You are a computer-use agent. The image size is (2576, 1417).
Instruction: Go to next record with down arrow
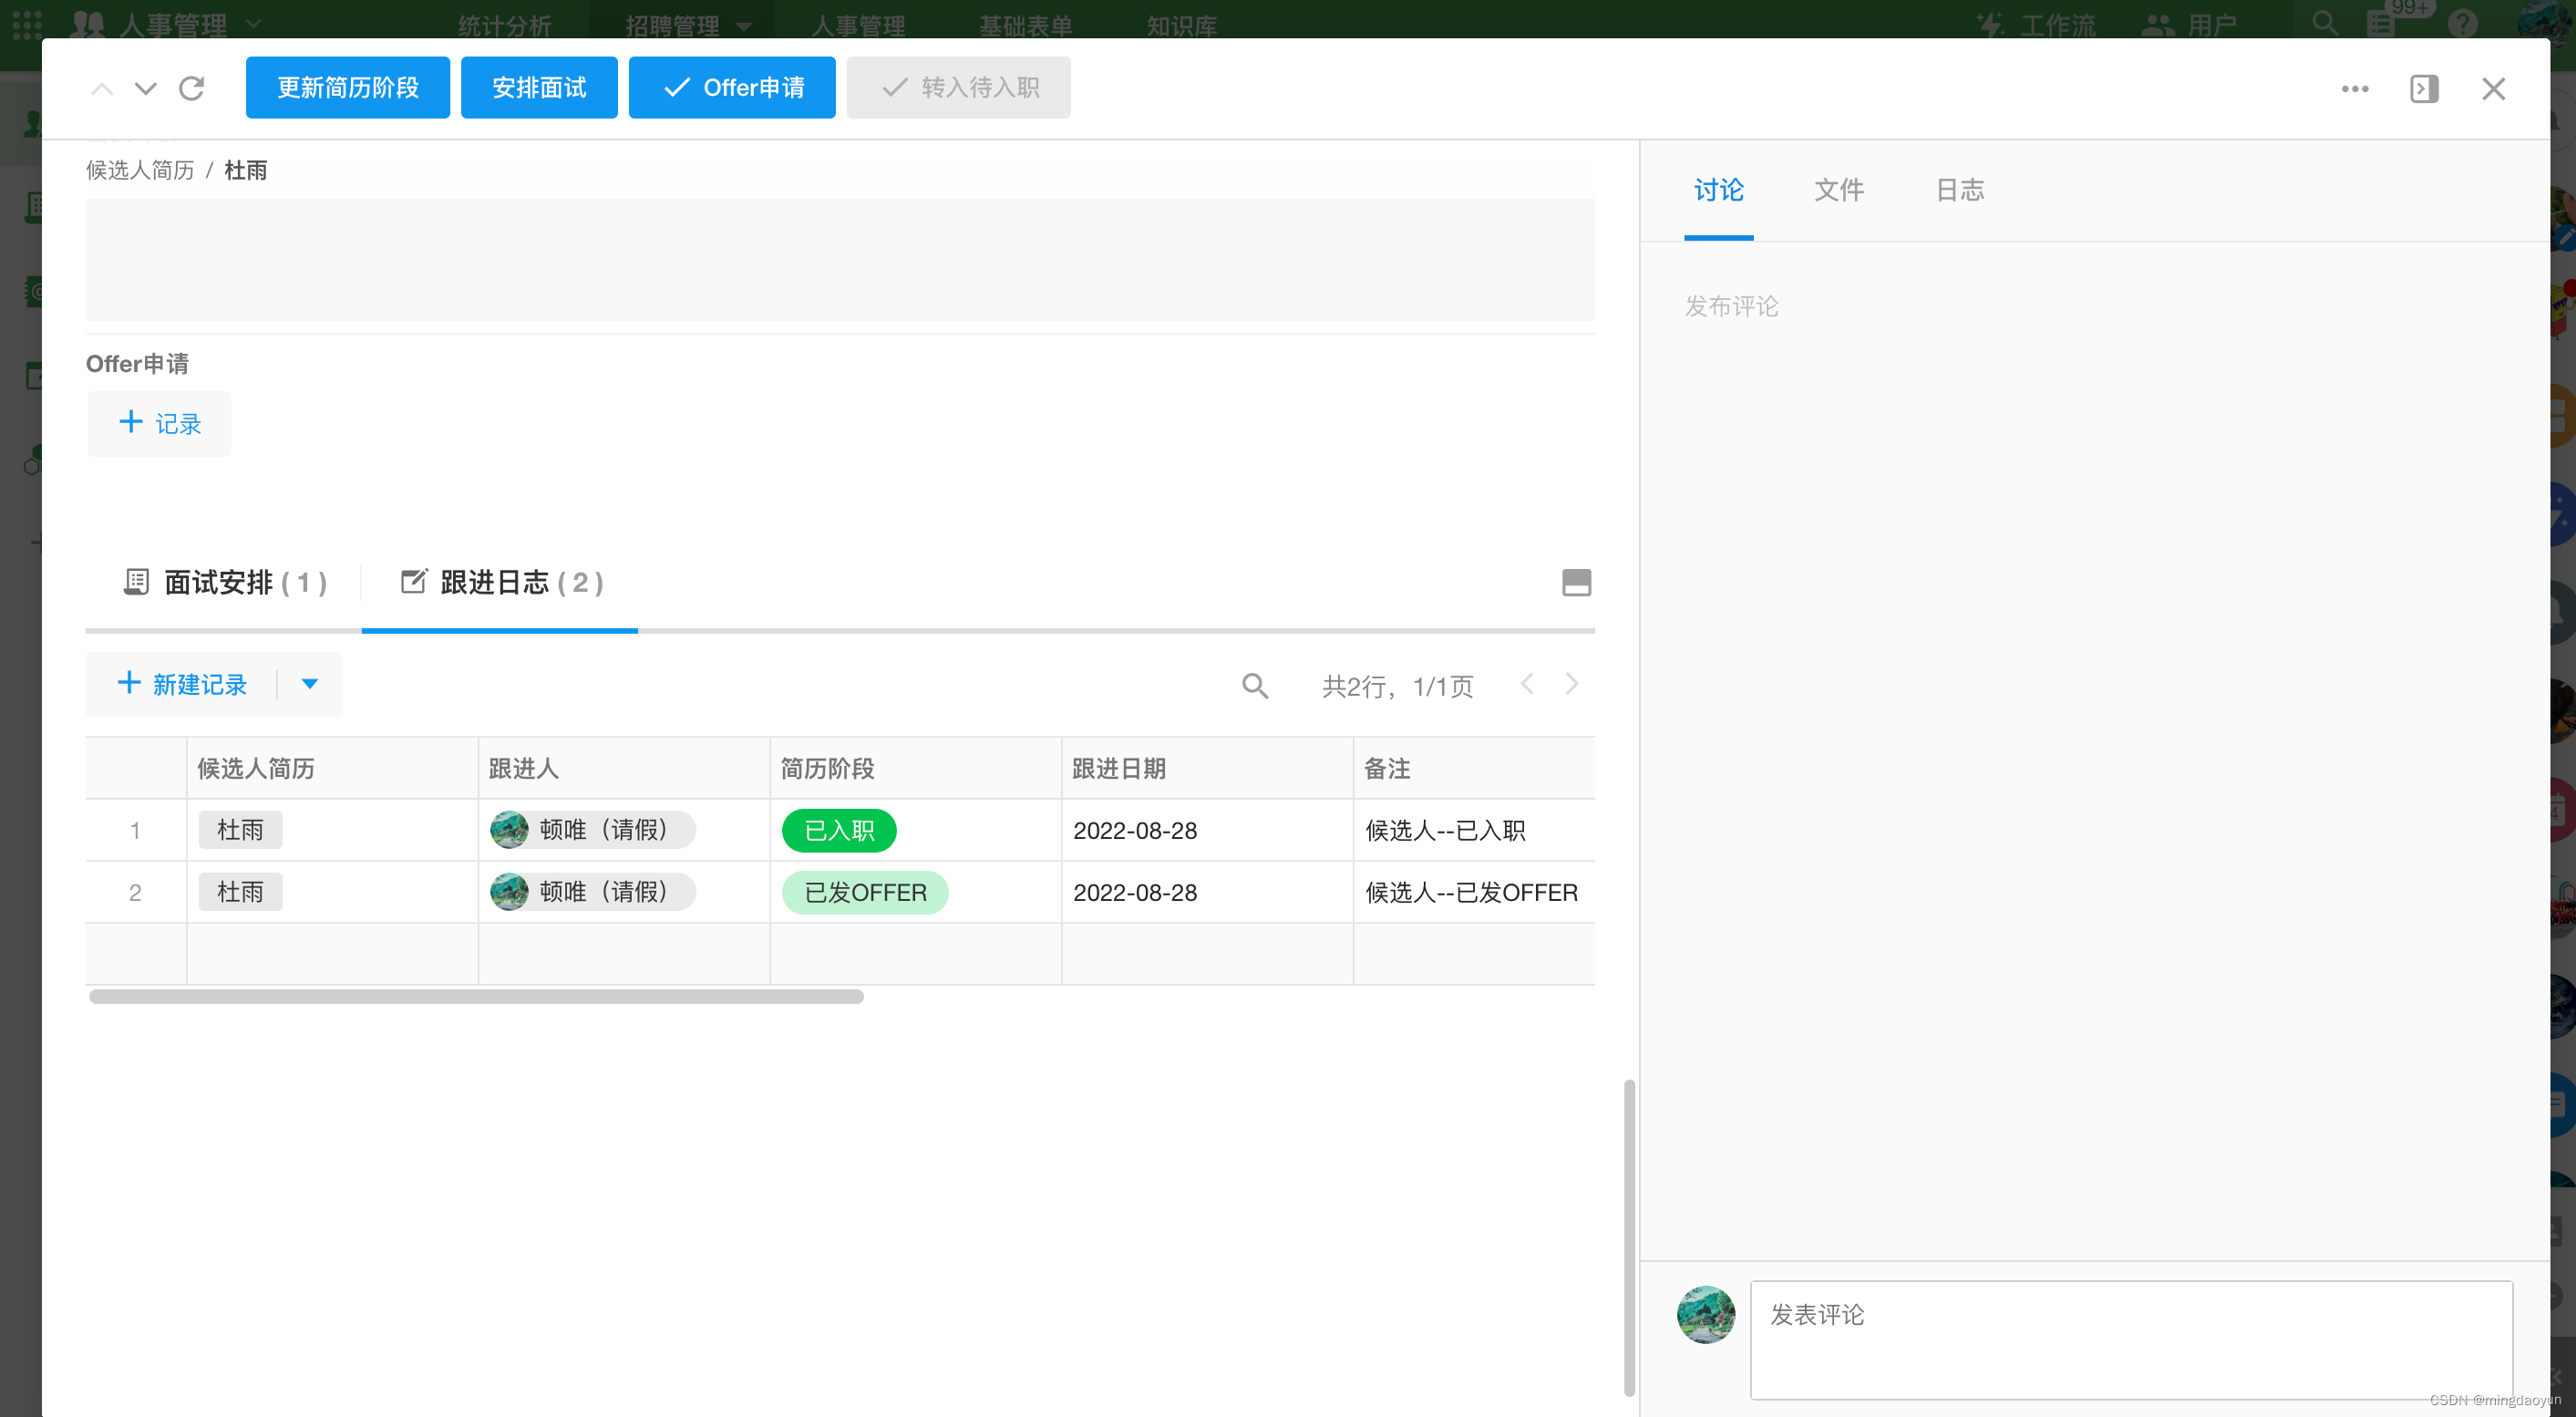146,88
